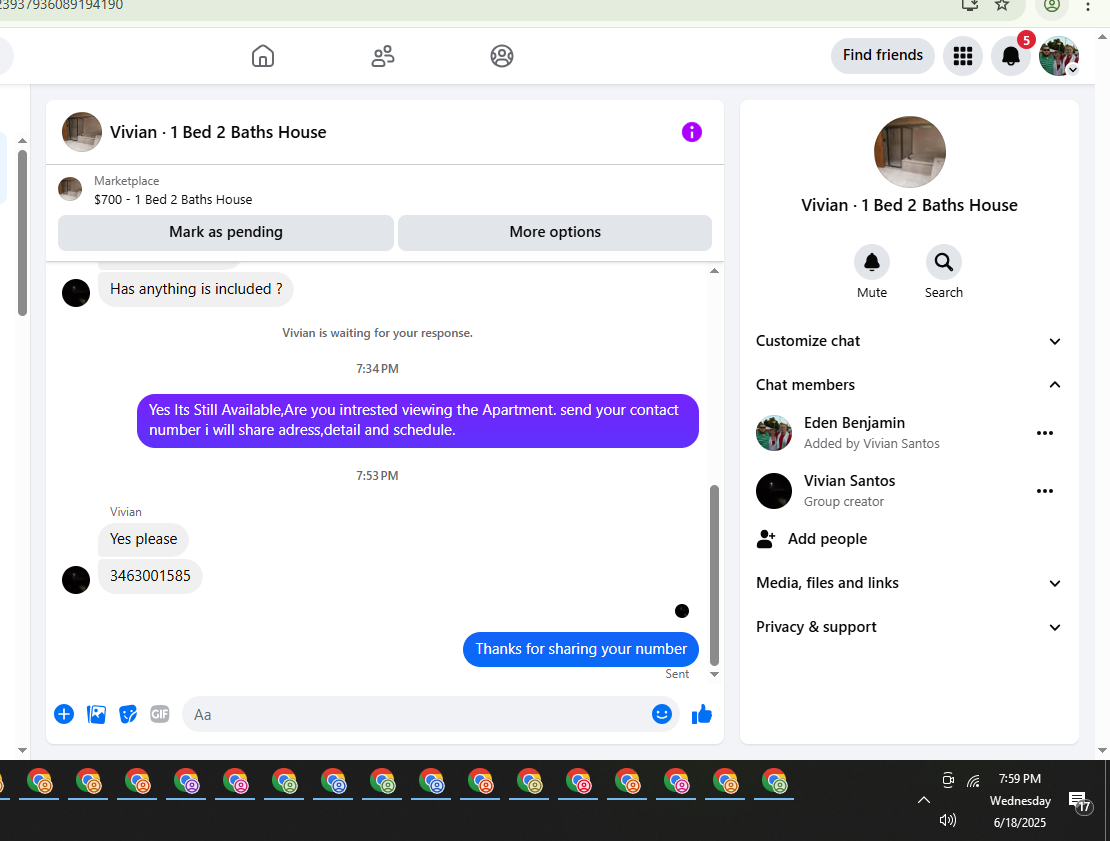Send a thumbs-up like

click(x=702, y=714)
